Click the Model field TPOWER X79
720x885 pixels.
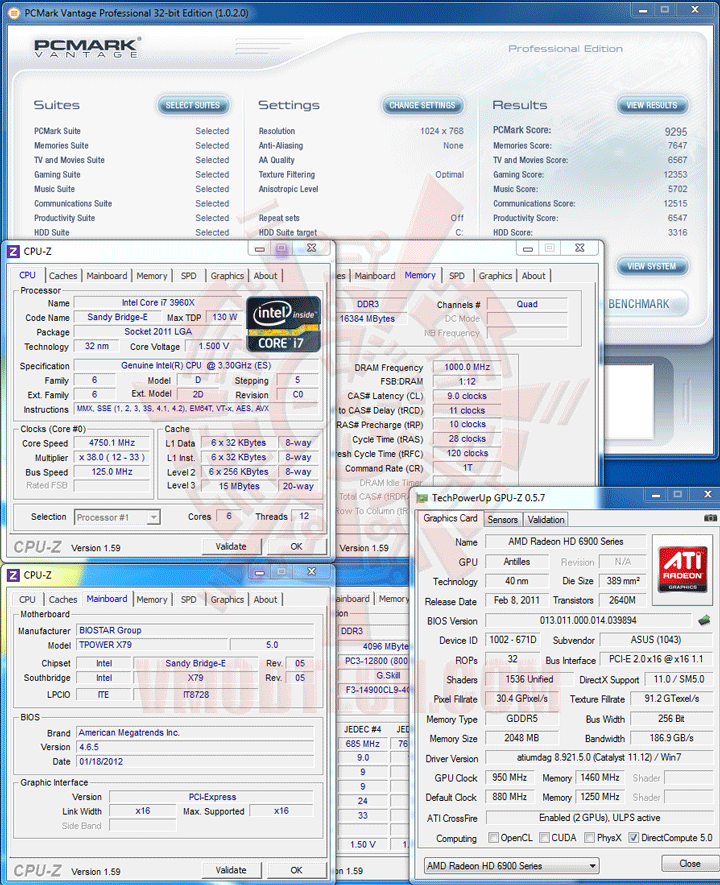(x=152, y=645)
